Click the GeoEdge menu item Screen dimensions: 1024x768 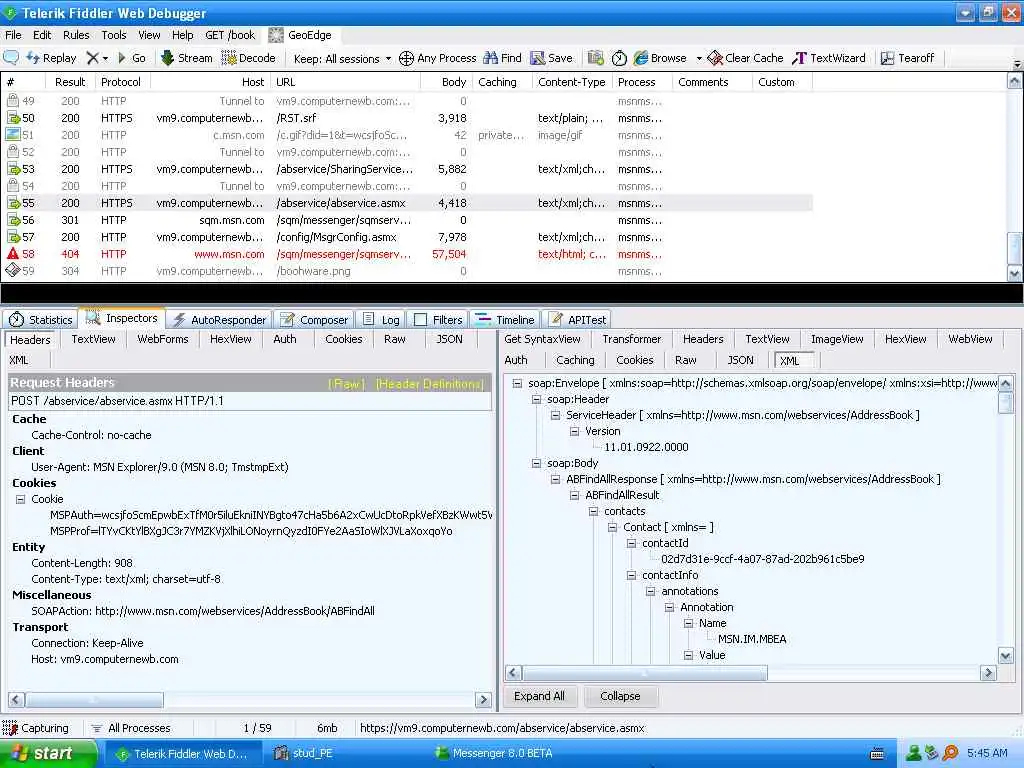[x=300, y=35]
